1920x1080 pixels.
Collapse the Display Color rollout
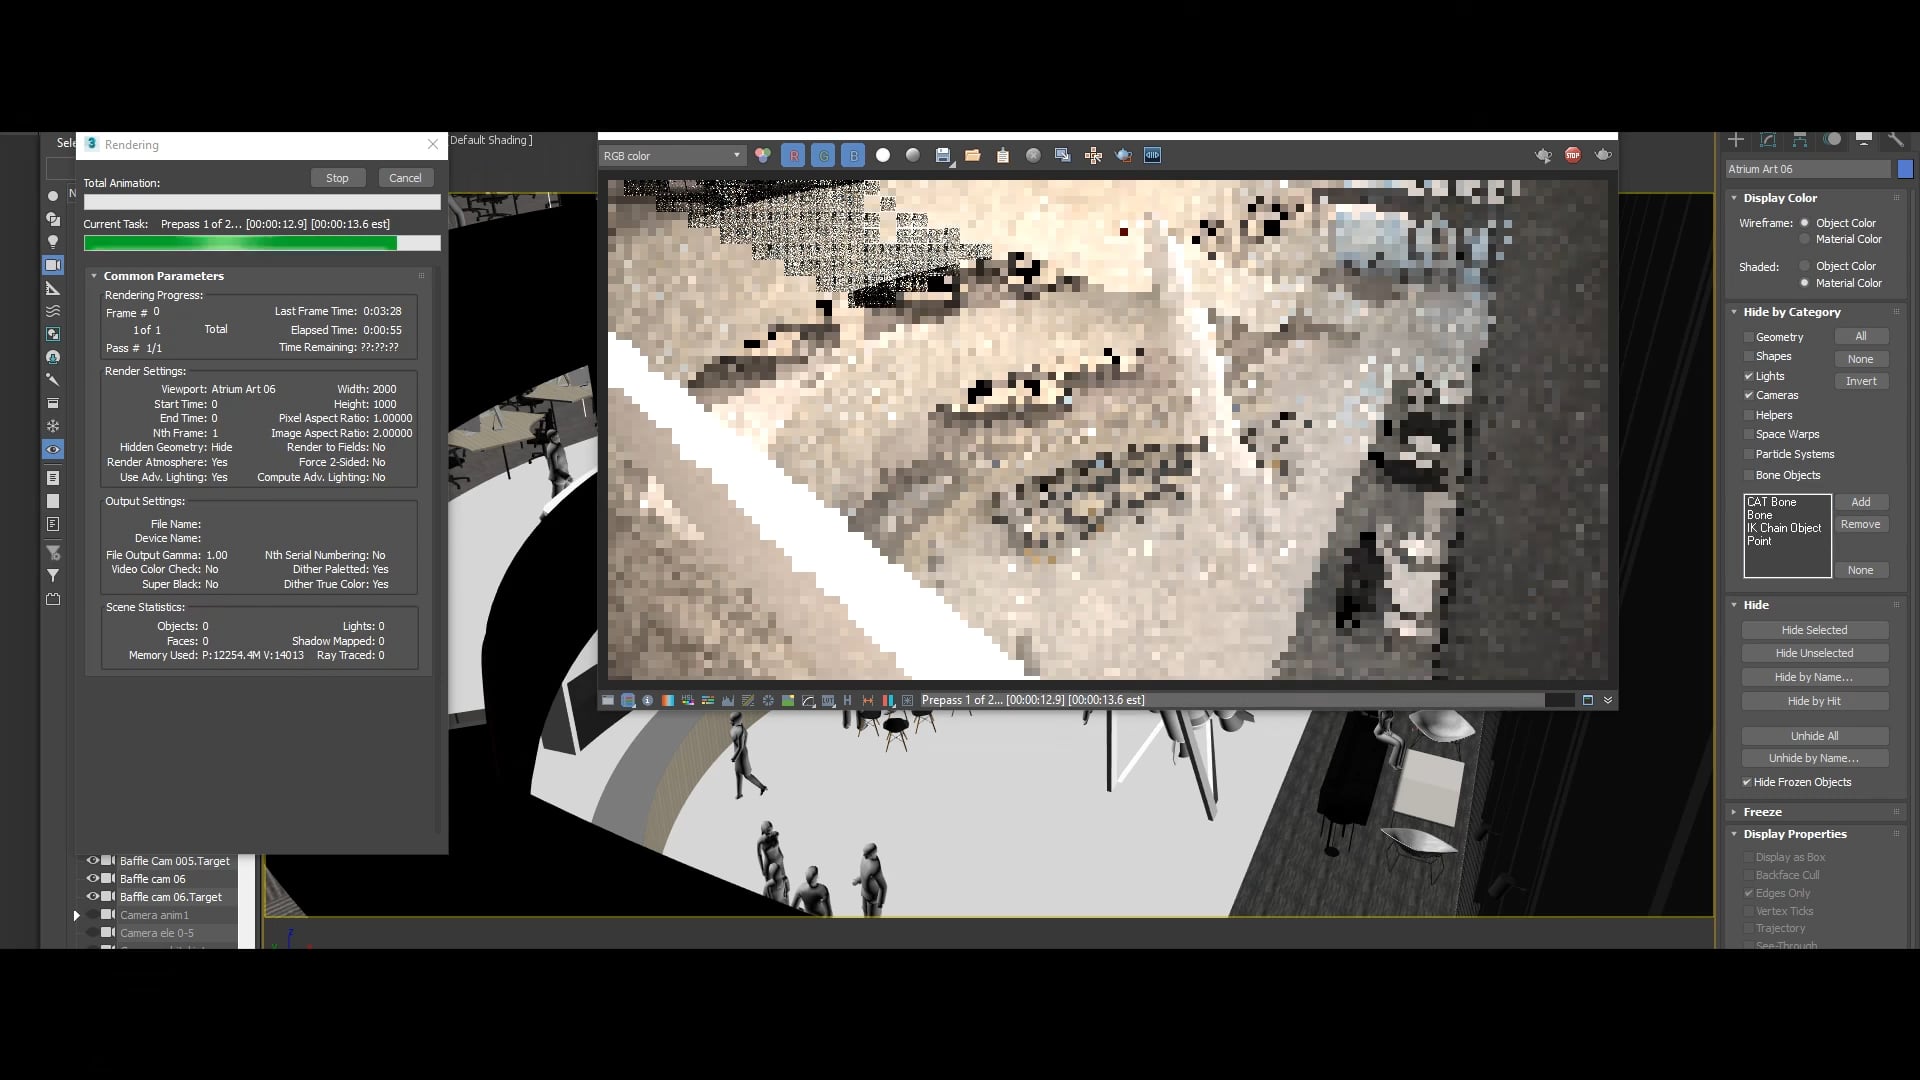point(1735,198)
